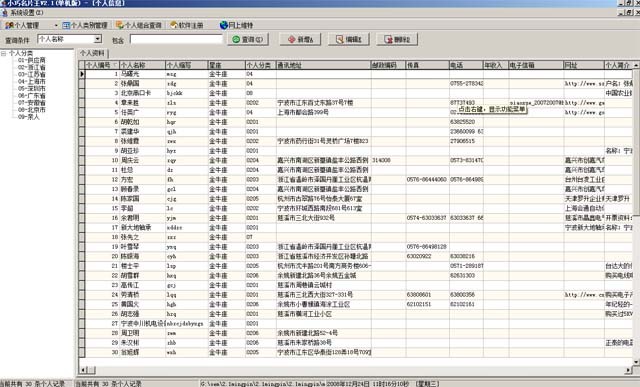The height and width of the screenshot is (387, 640).
Task: Click the 包含 search text field
Action: pyautogui.click(x=176, y=39)
